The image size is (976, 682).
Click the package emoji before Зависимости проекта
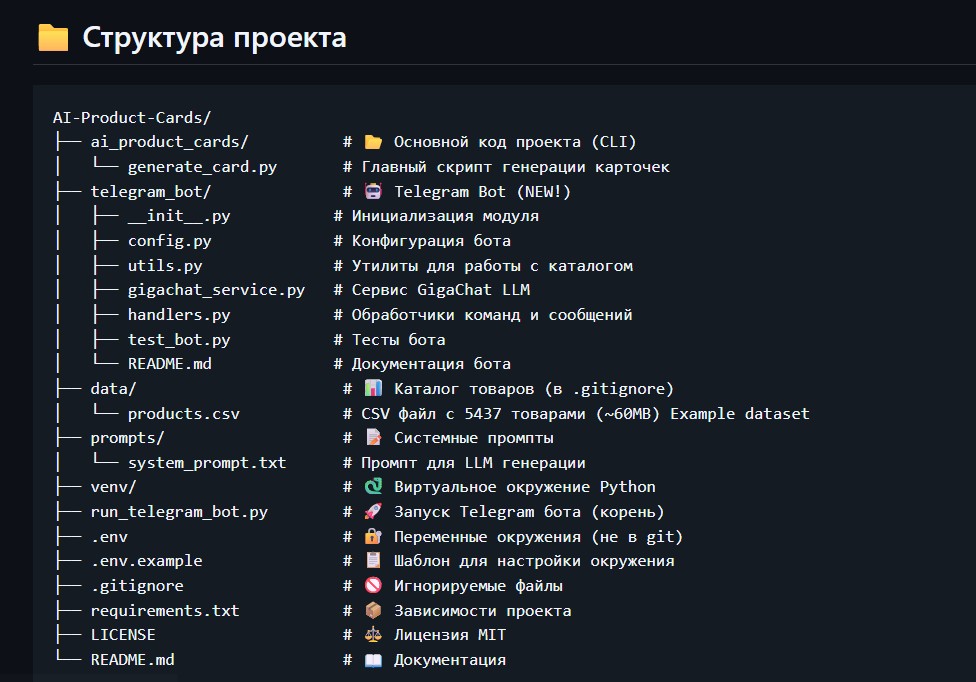point(373,610)
